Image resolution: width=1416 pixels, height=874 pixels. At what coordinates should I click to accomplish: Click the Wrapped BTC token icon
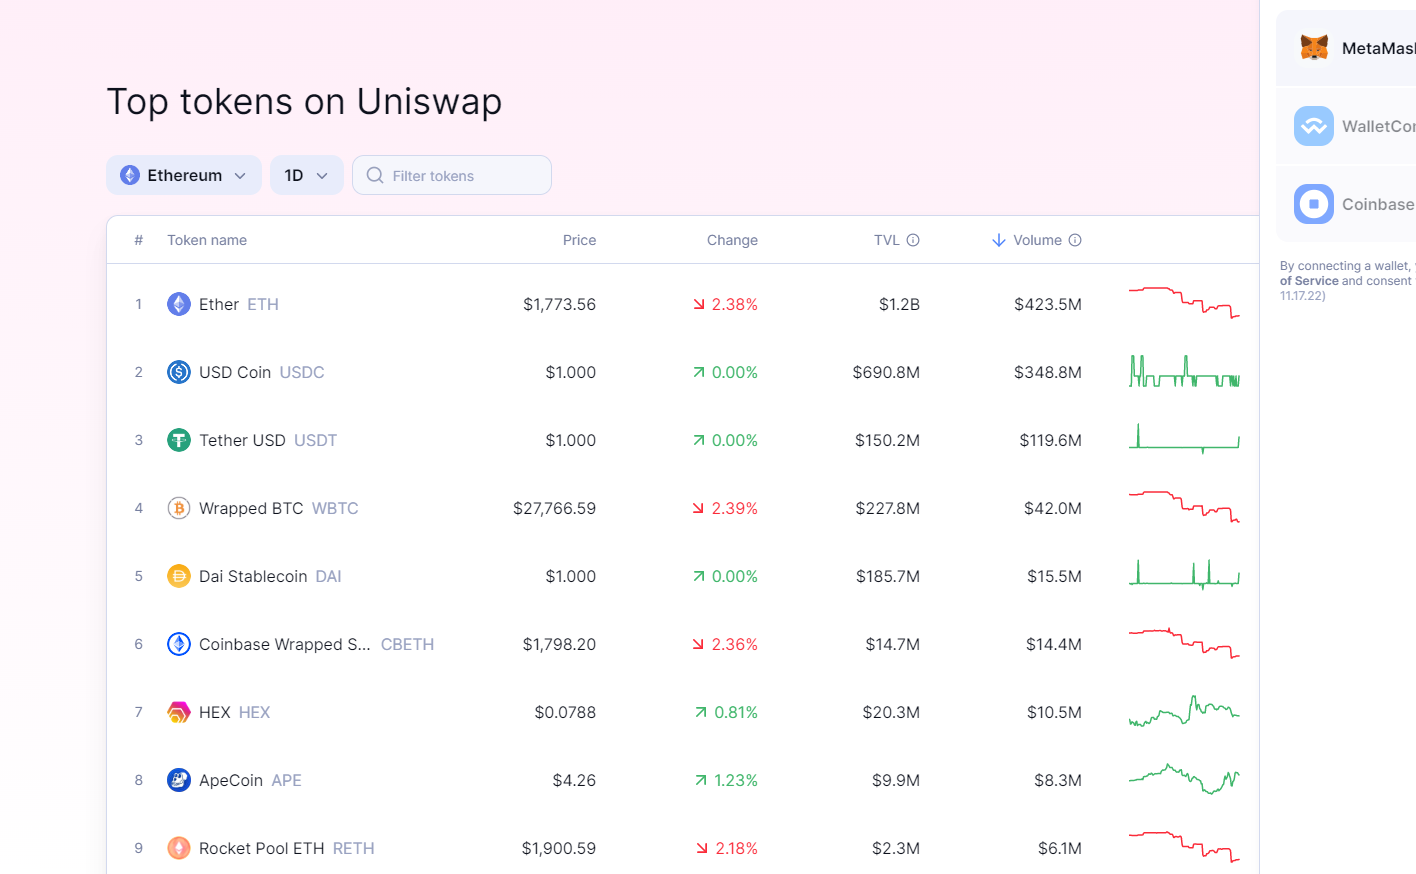(x=179, y=508)
